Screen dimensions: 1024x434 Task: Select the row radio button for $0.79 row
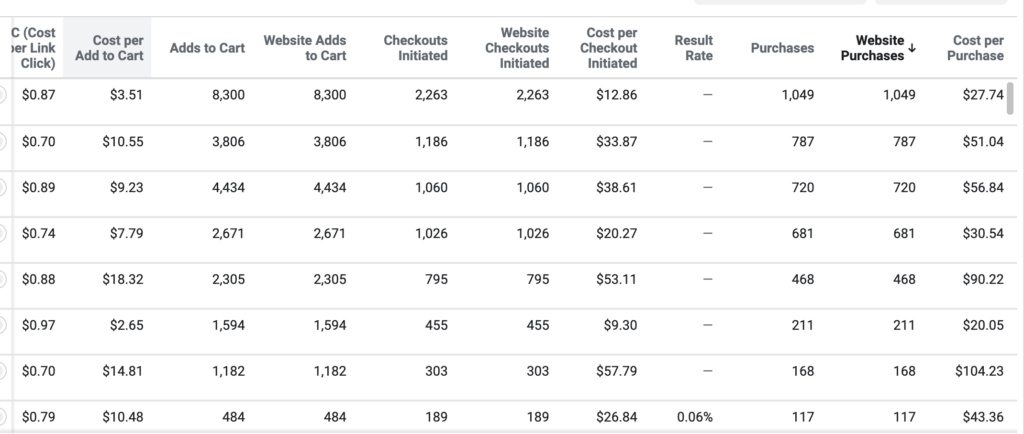2,416
